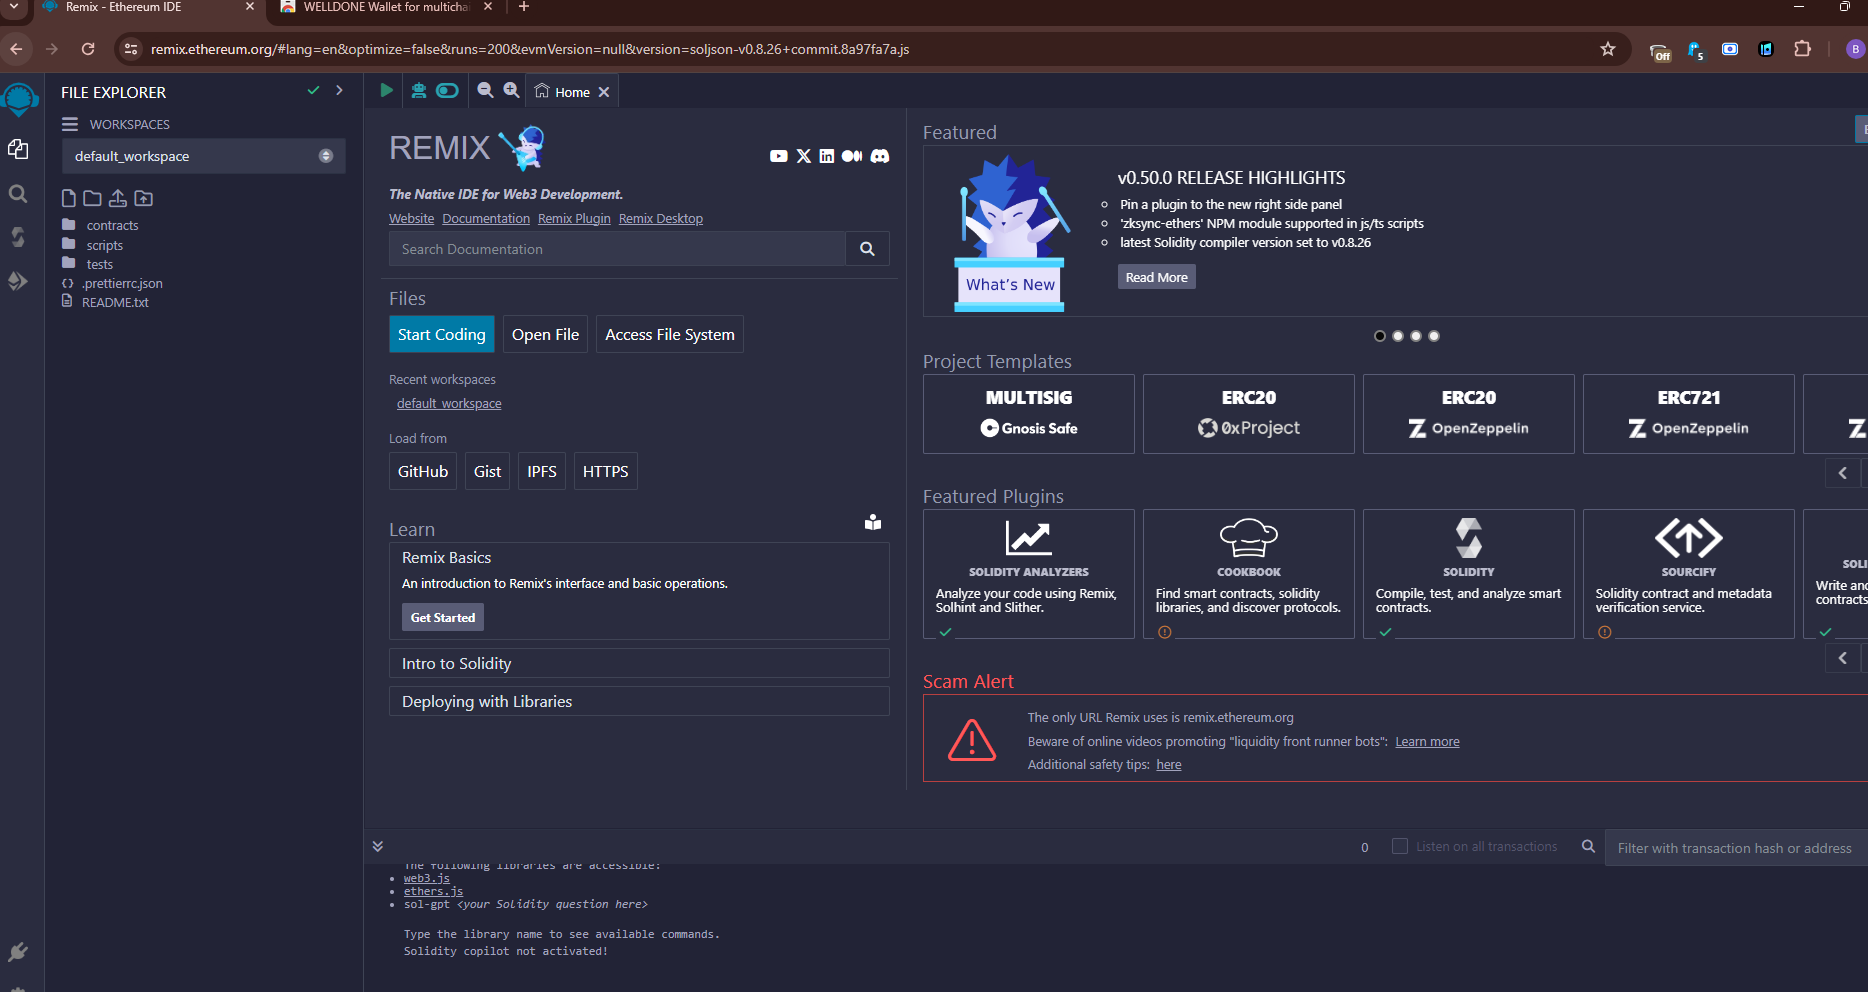Open Remix's YouTube channel icon

(x=779, y=156)
